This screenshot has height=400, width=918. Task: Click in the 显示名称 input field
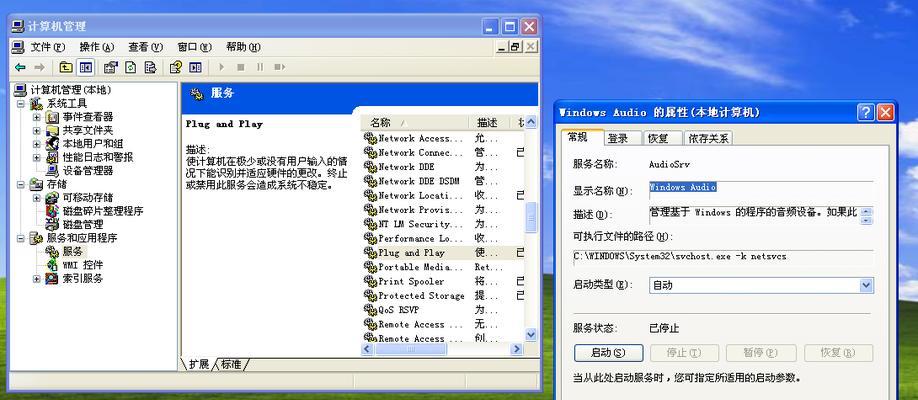(761, 189)
